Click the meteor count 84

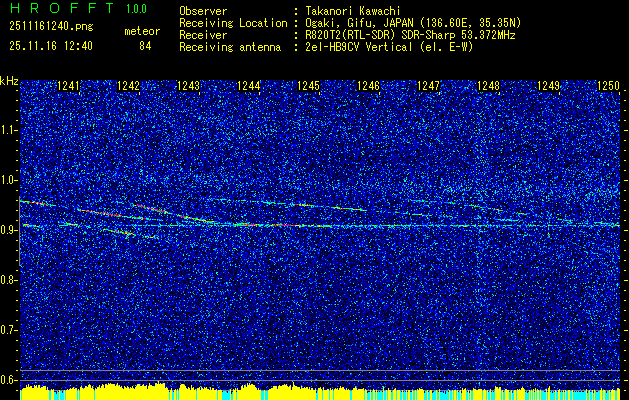(x=145, y=46)
